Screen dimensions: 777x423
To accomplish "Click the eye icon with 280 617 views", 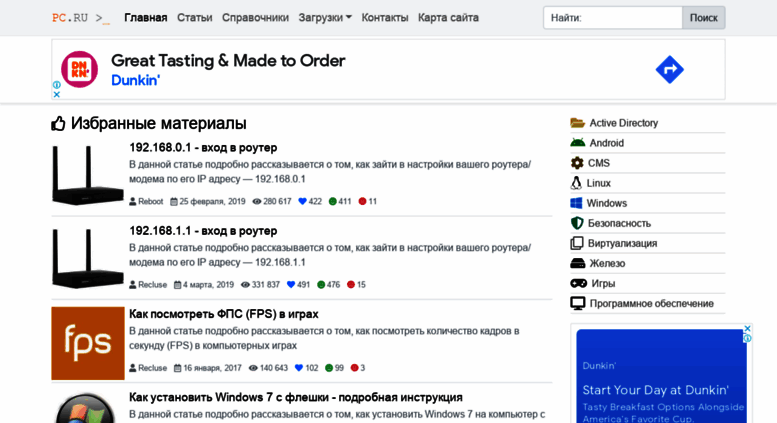I will pos(257,202).
